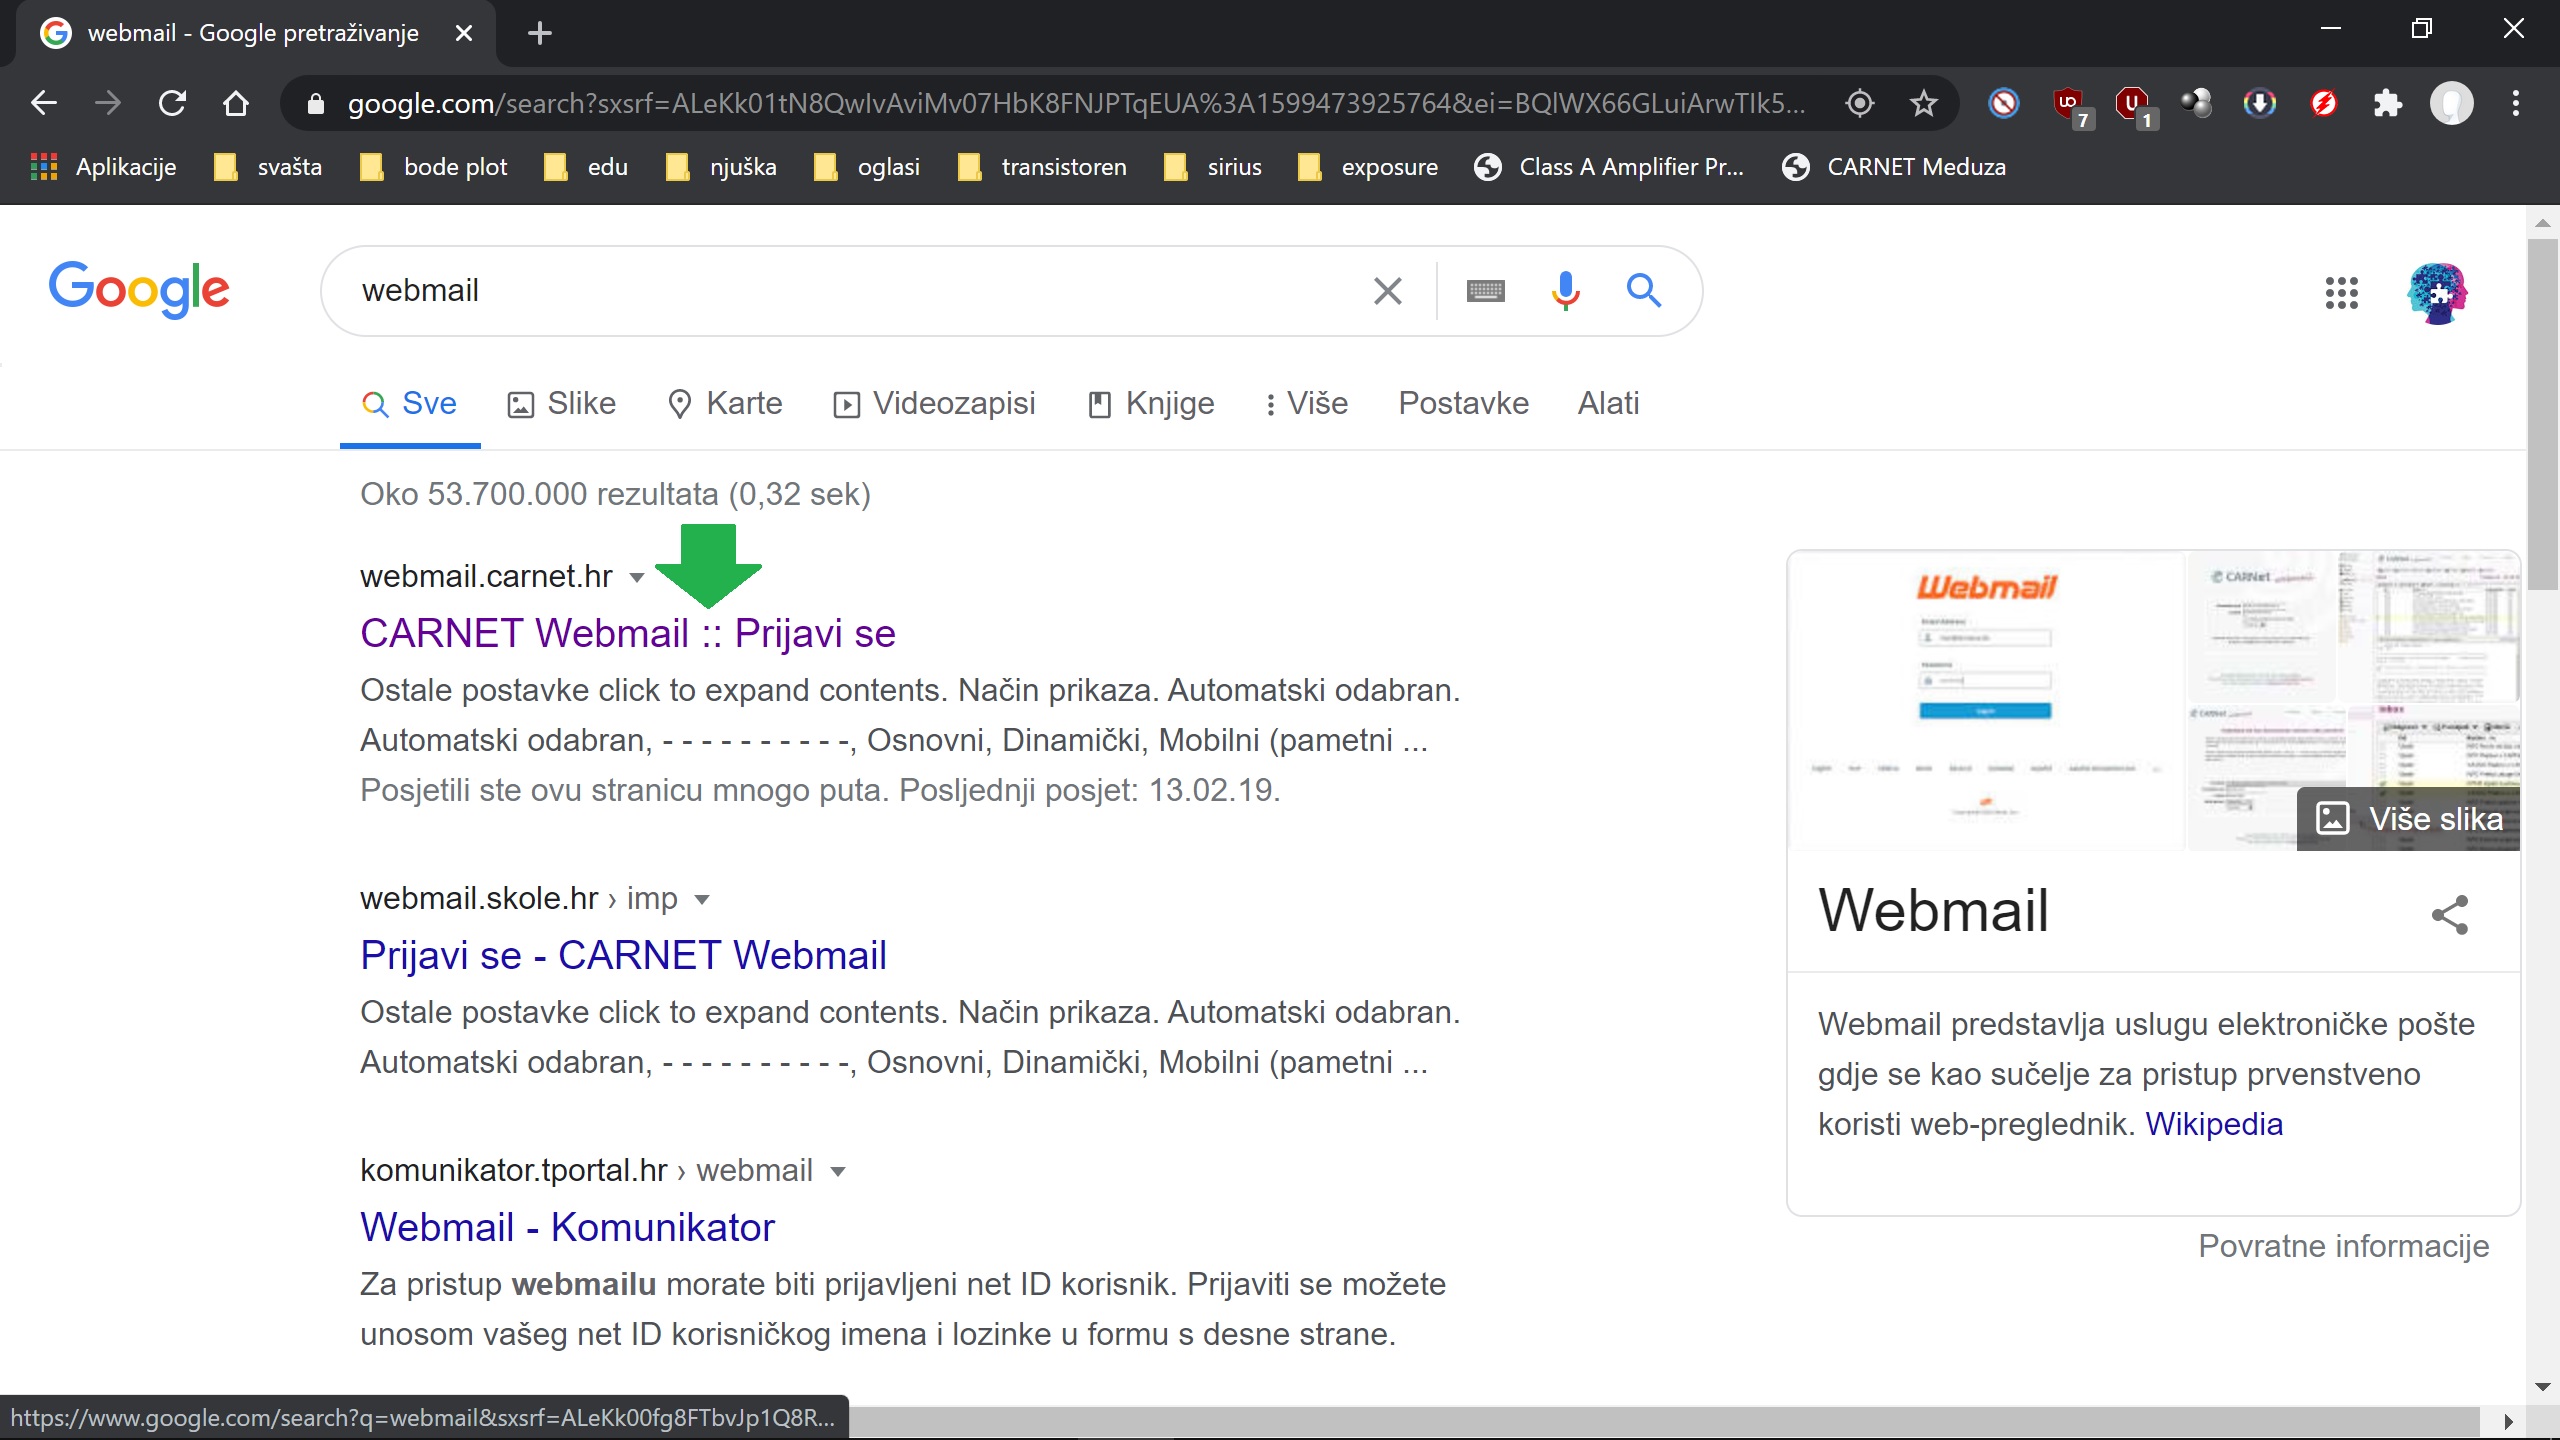Image resolution: width=2560 pixels, height=1440 pixels.
Task: Open the Google apps grid
Action: pos(2341,293)
